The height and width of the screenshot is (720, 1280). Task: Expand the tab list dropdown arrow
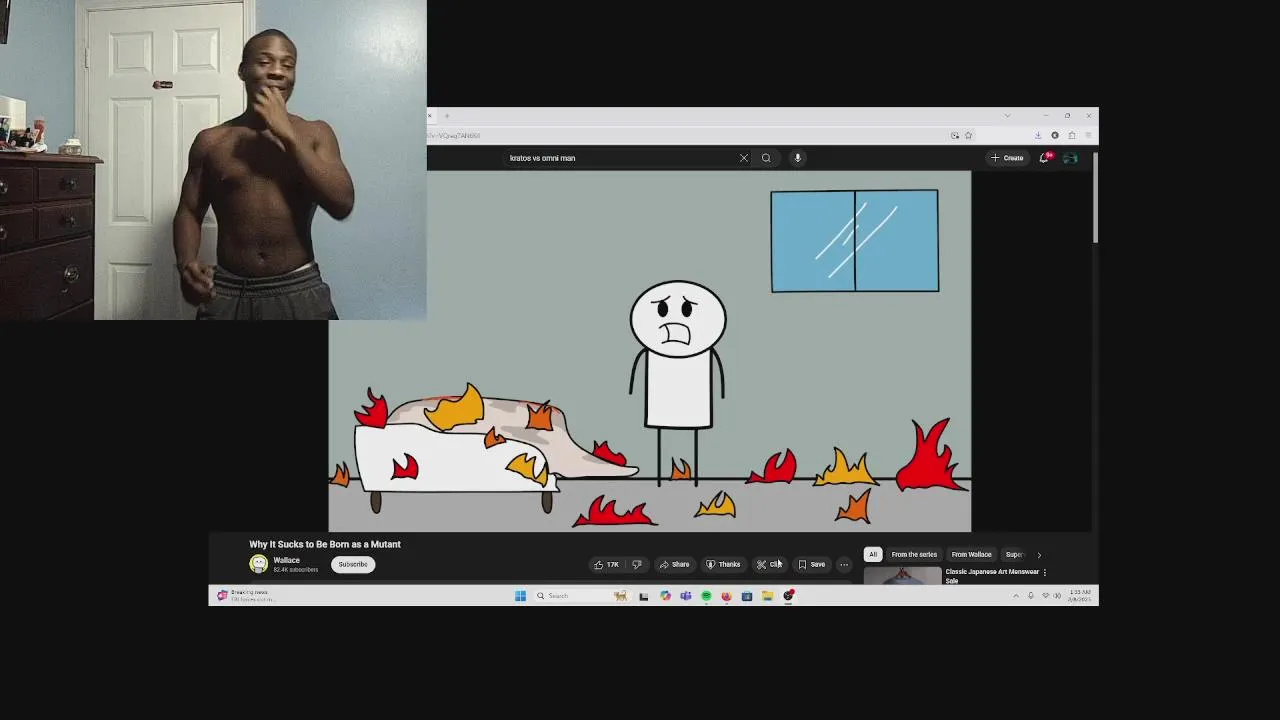pyautogui.click(x=1007, y=116)
